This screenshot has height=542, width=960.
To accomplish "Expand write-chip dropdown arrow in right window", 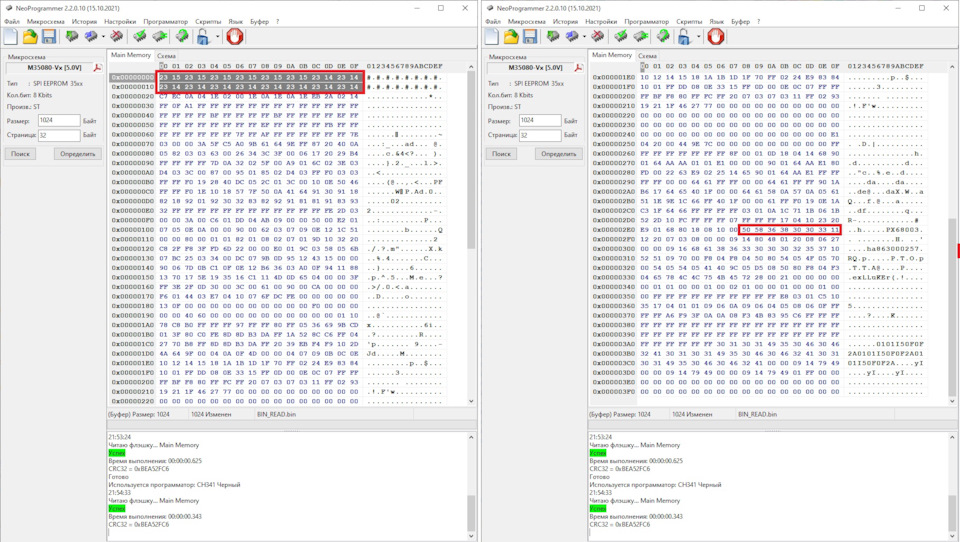I will pos(584,37).
